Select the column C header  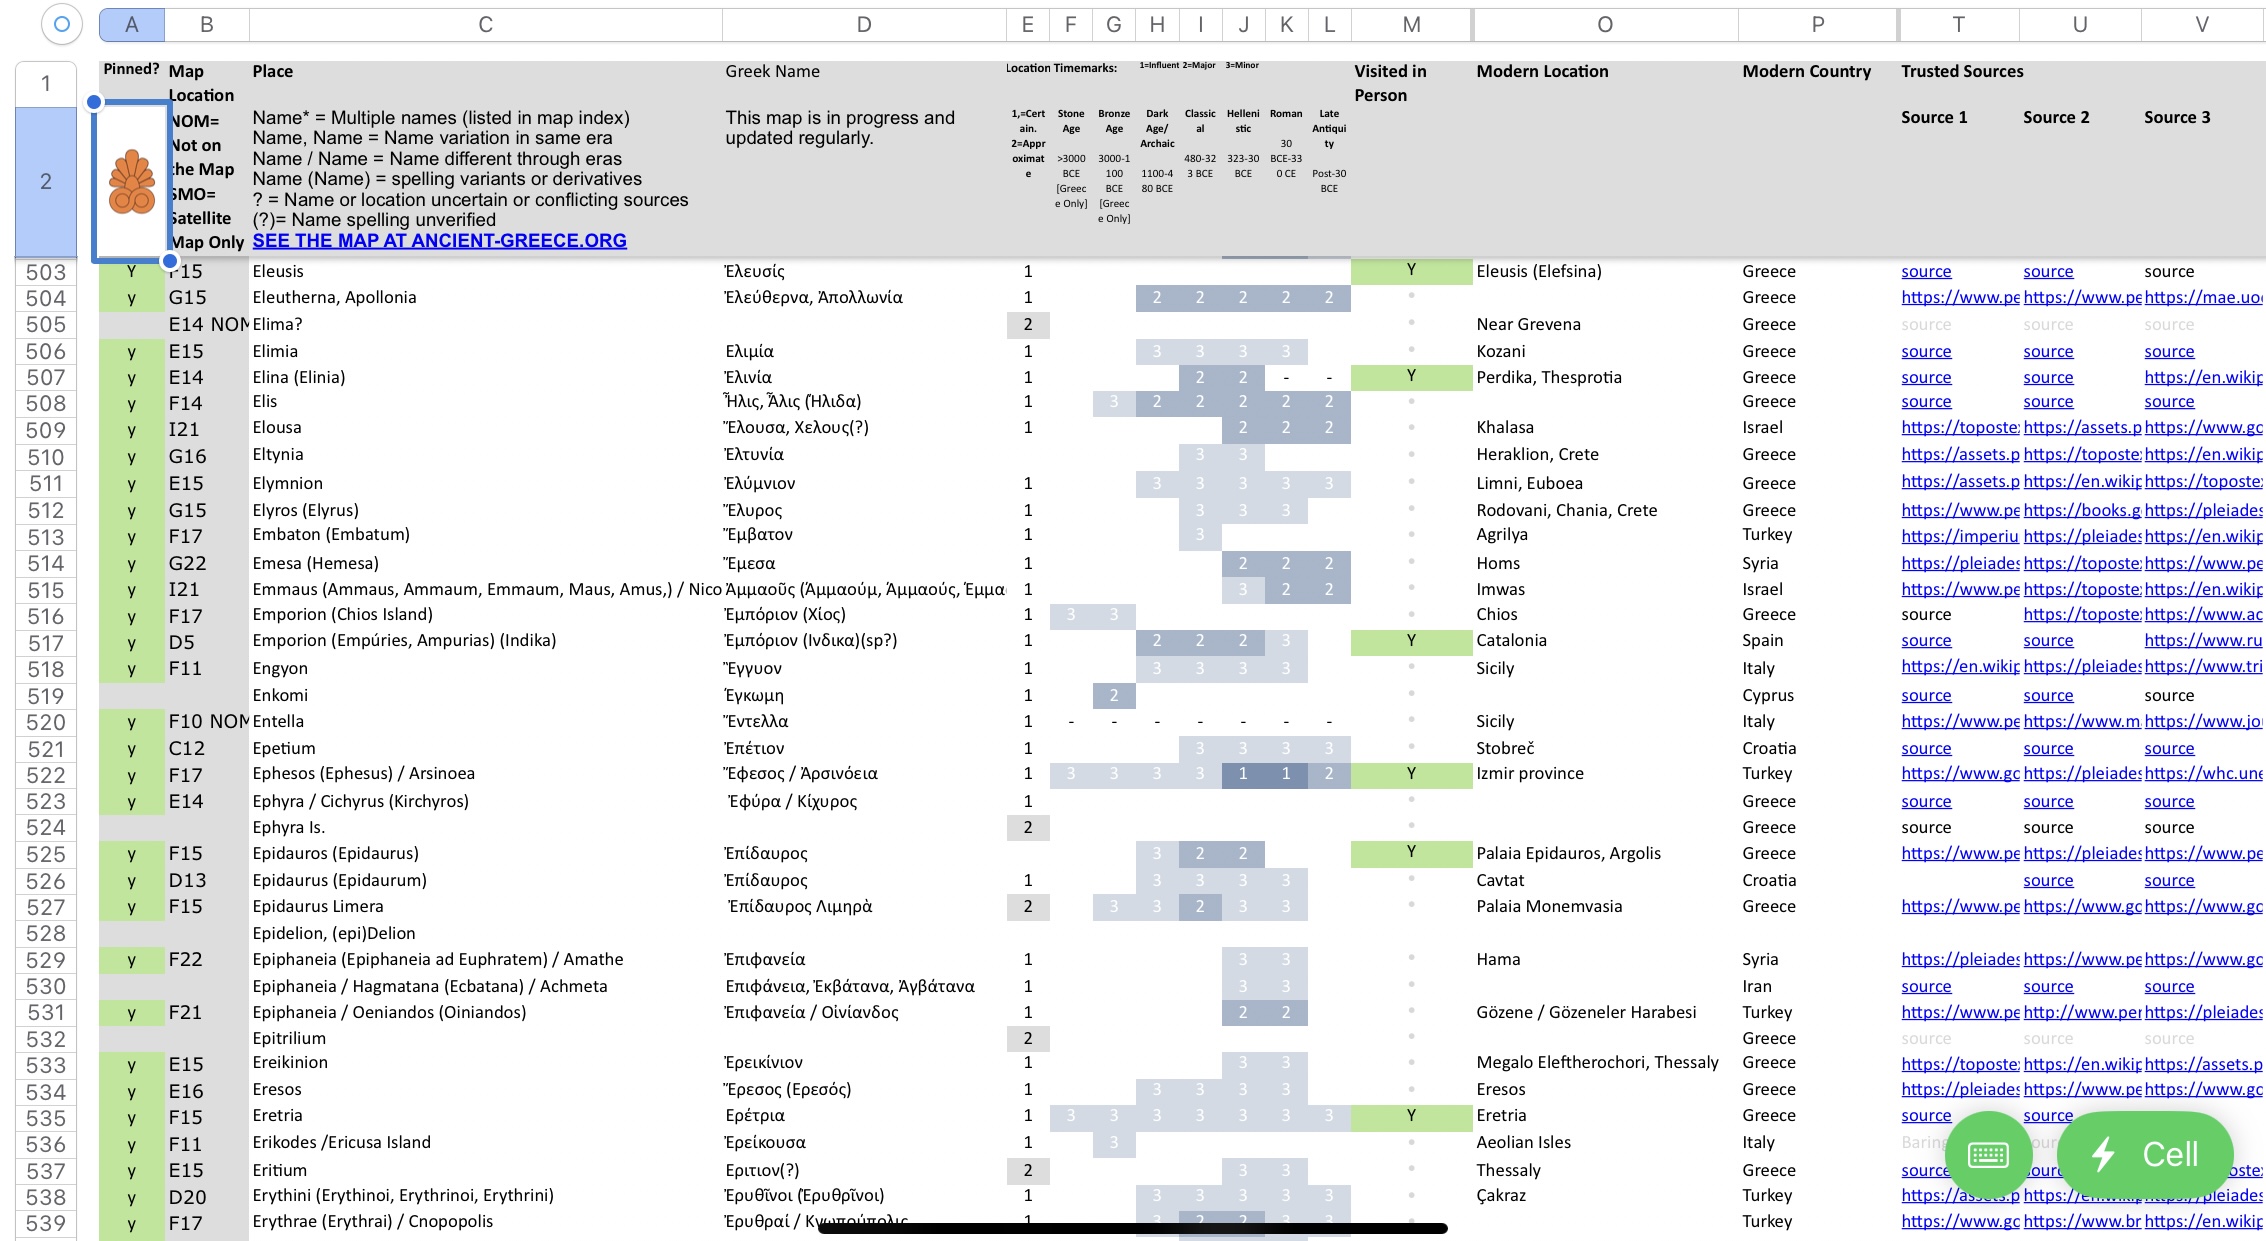[485, 24]
